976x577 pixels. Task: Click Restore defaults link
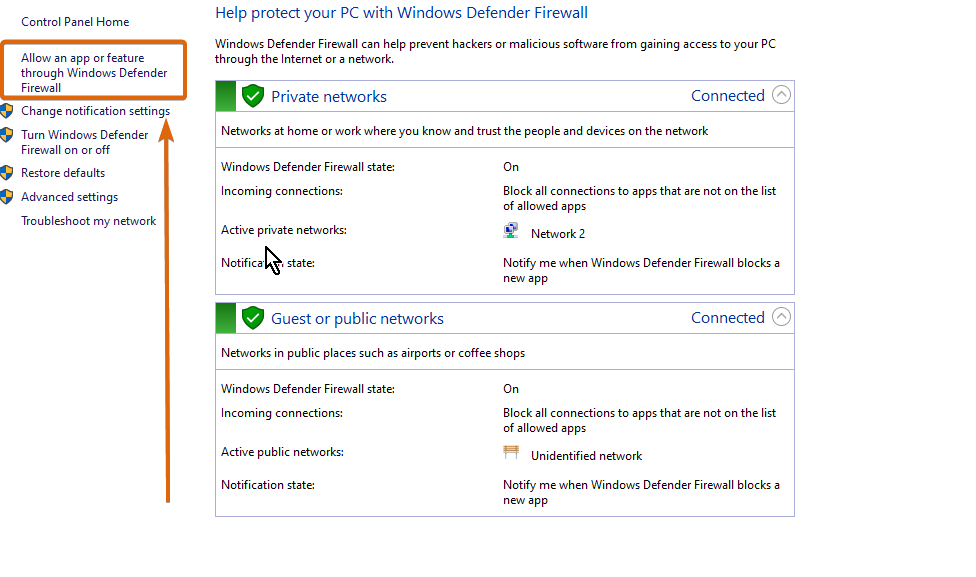[63, 173]
